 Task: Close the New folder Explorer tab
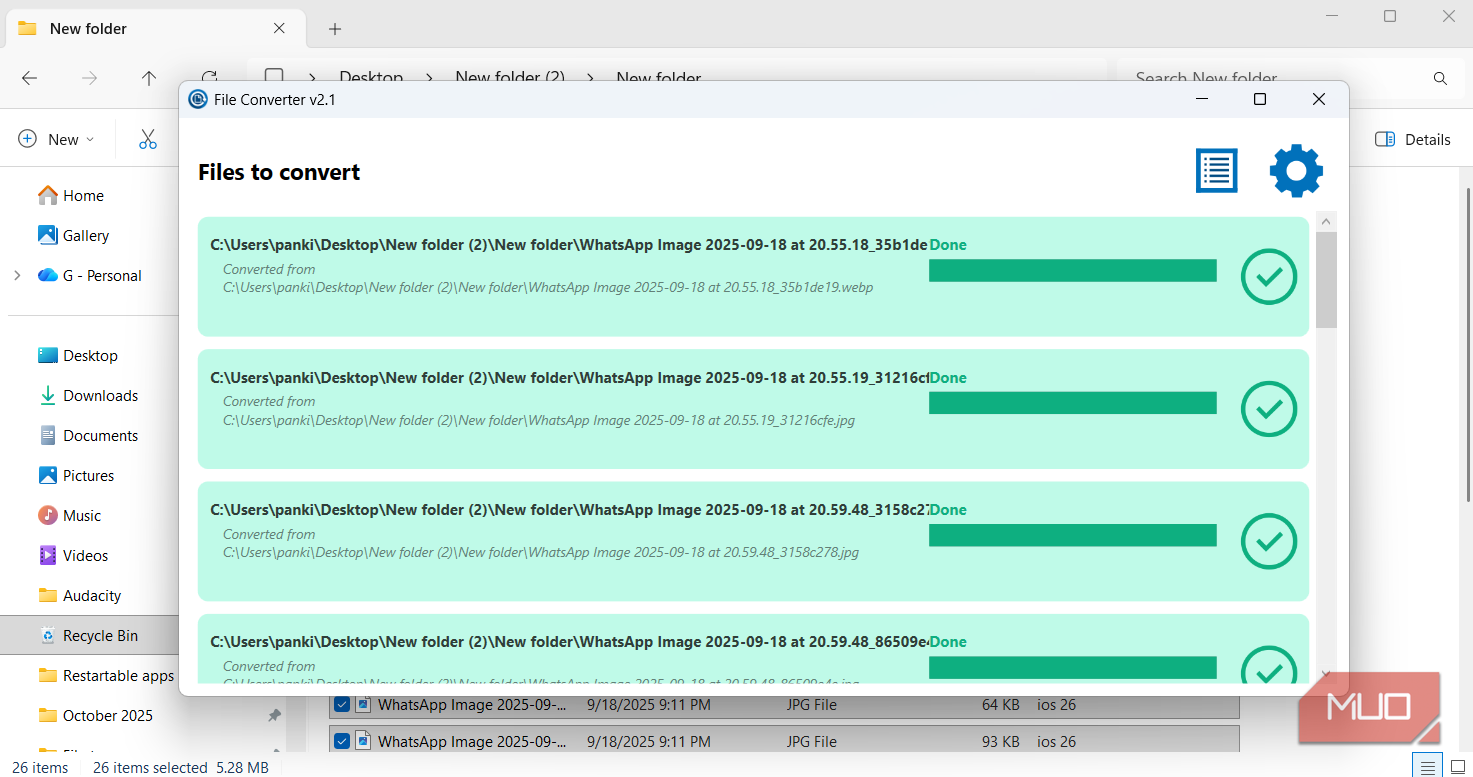(279, 29)
